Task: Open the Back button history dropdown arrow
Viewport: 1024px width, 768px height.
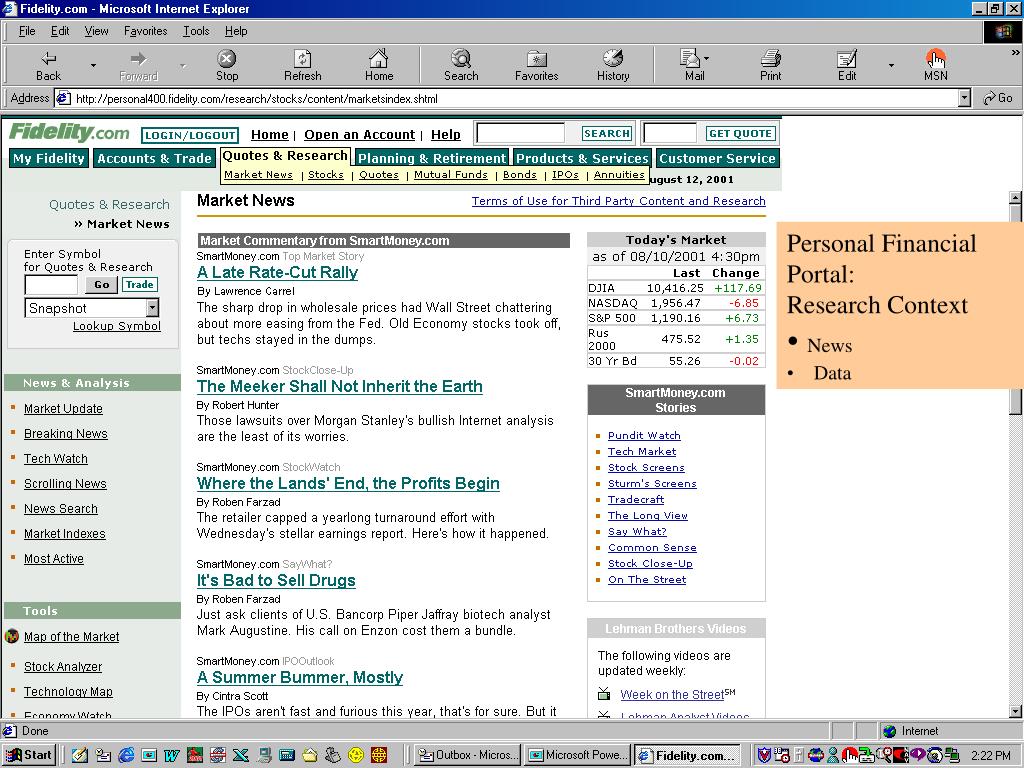Action: coord(93,65)
